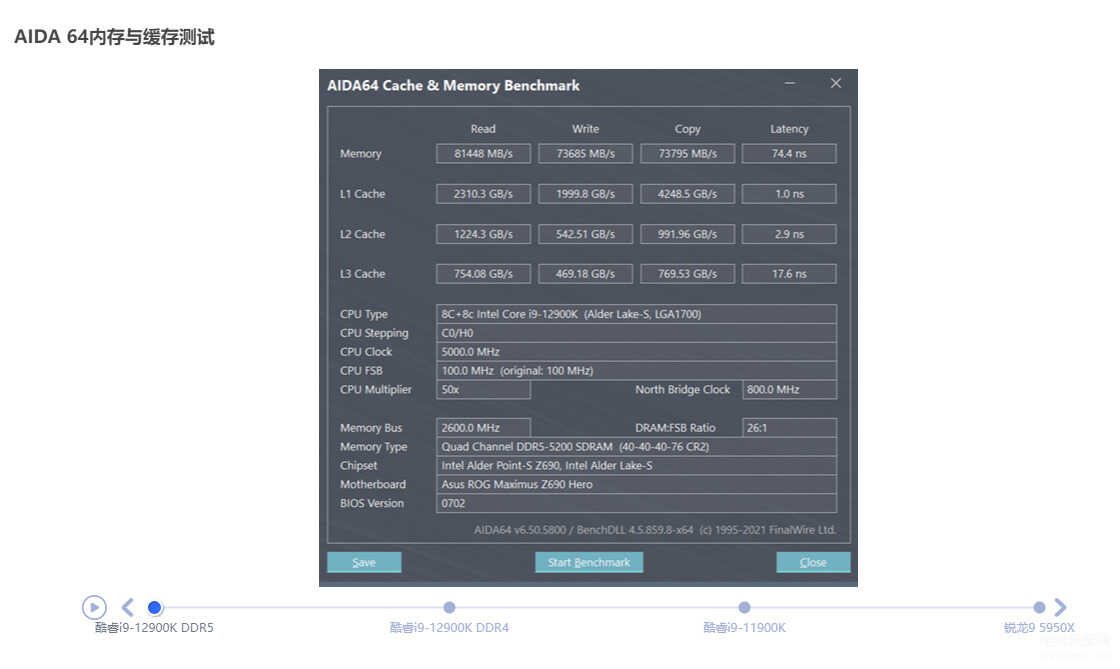Click the Memory Read value field

point(484,154)
